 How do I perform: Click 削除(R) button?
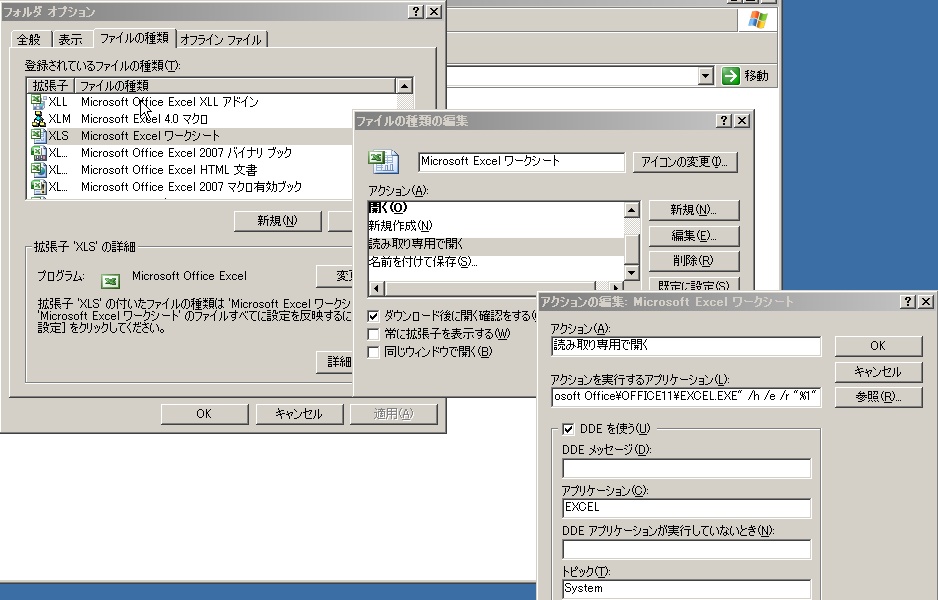pos(694,261)
